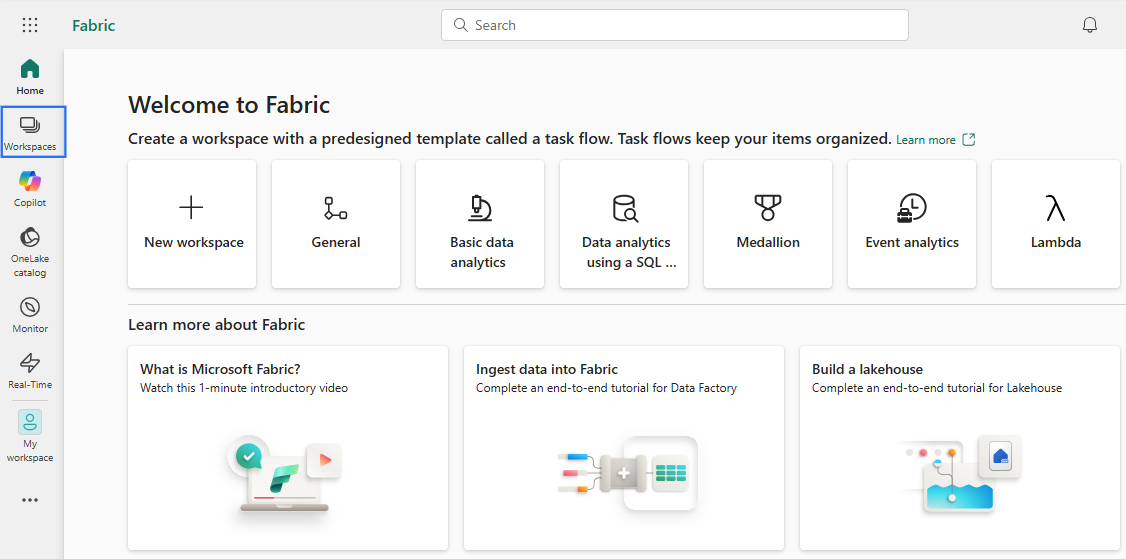Create a New workspace
This screenshot has height=559, width=1126.
click(193, 224)
